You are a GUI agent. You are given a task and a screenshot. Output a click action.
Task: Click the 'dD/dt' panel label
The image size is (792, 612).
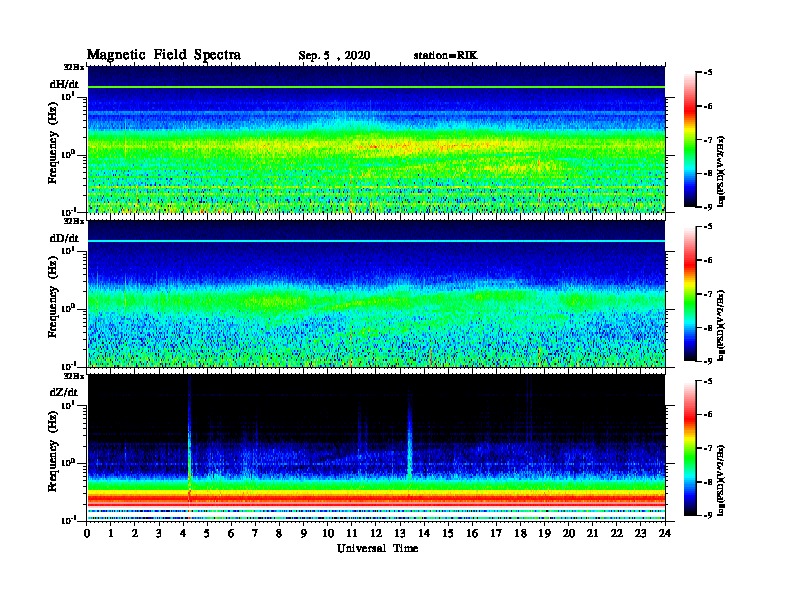point(64,238)
